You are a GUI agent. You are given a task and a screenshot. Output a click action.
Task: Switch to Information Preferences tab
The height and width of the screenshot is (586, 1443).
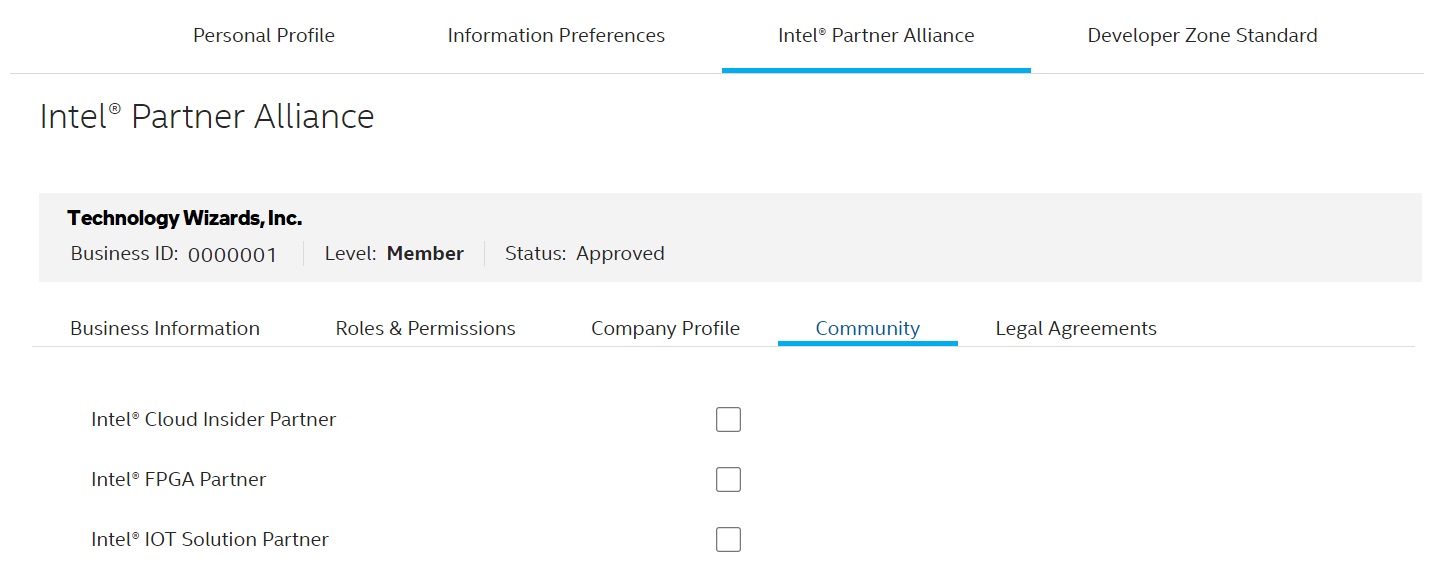tap(556, 36)
